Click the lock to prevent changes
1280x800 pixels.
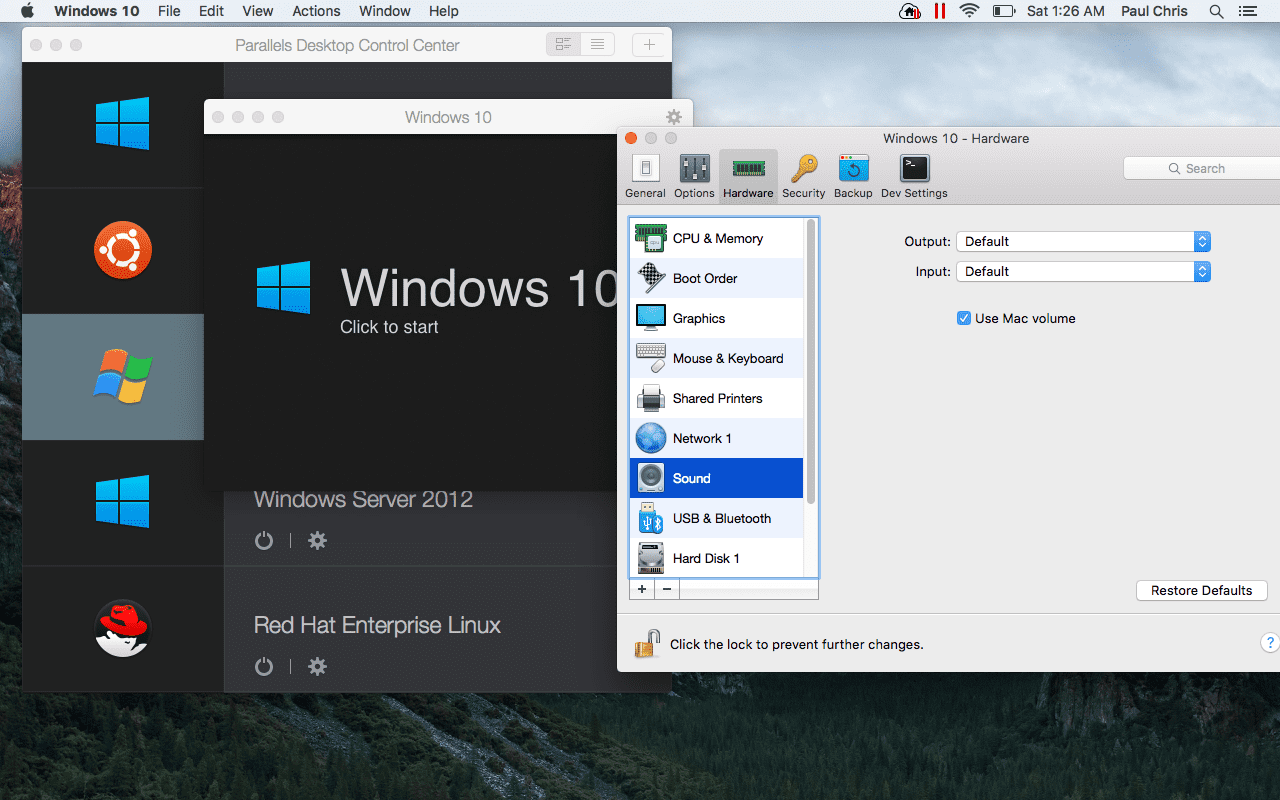tap(647, 643)
